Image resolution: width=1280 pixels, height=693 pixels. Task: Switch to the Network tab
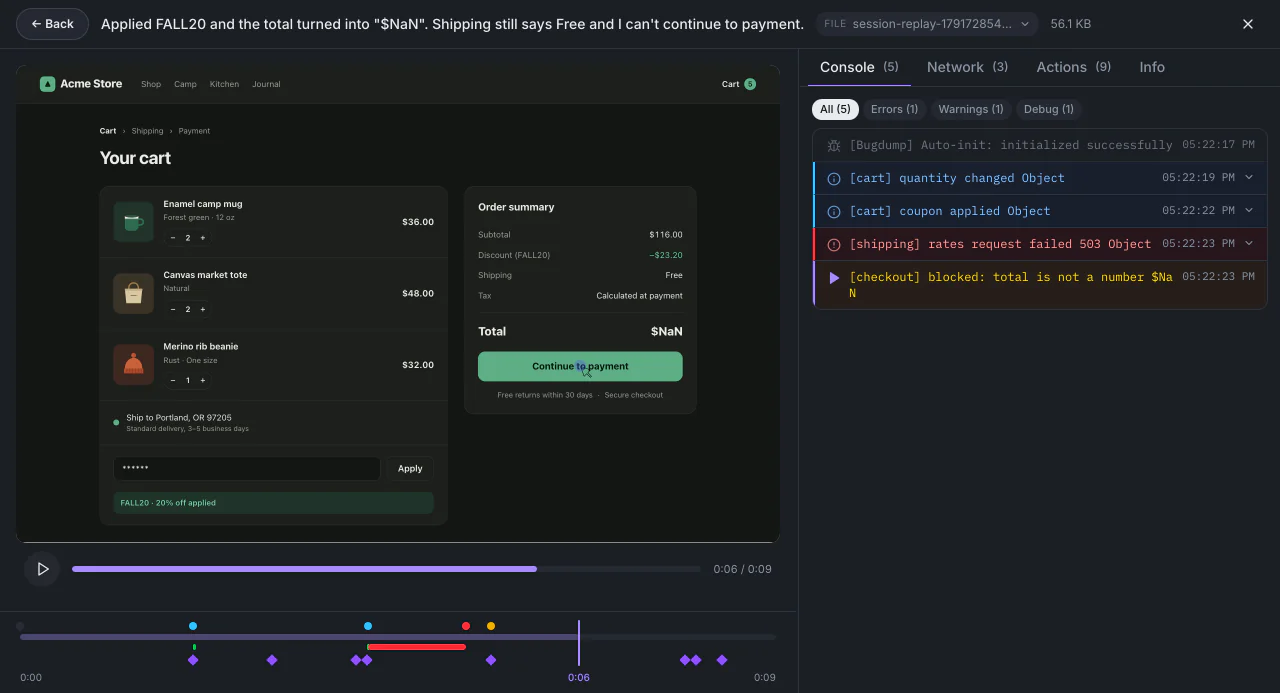[967, 67]
